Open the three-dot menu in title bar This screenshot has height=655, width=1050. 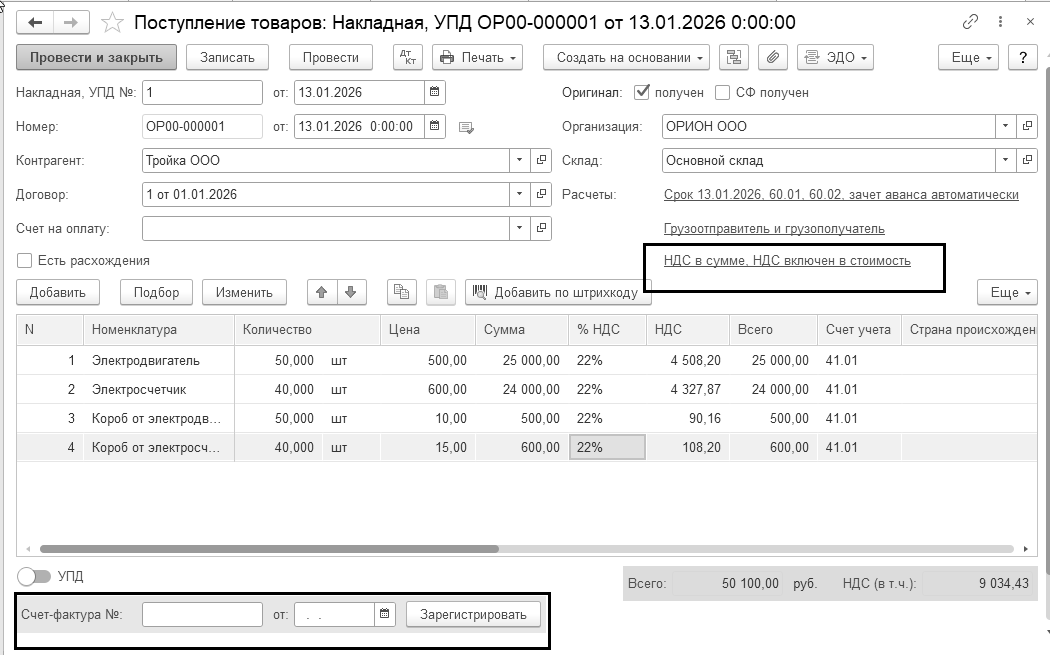1000,22
